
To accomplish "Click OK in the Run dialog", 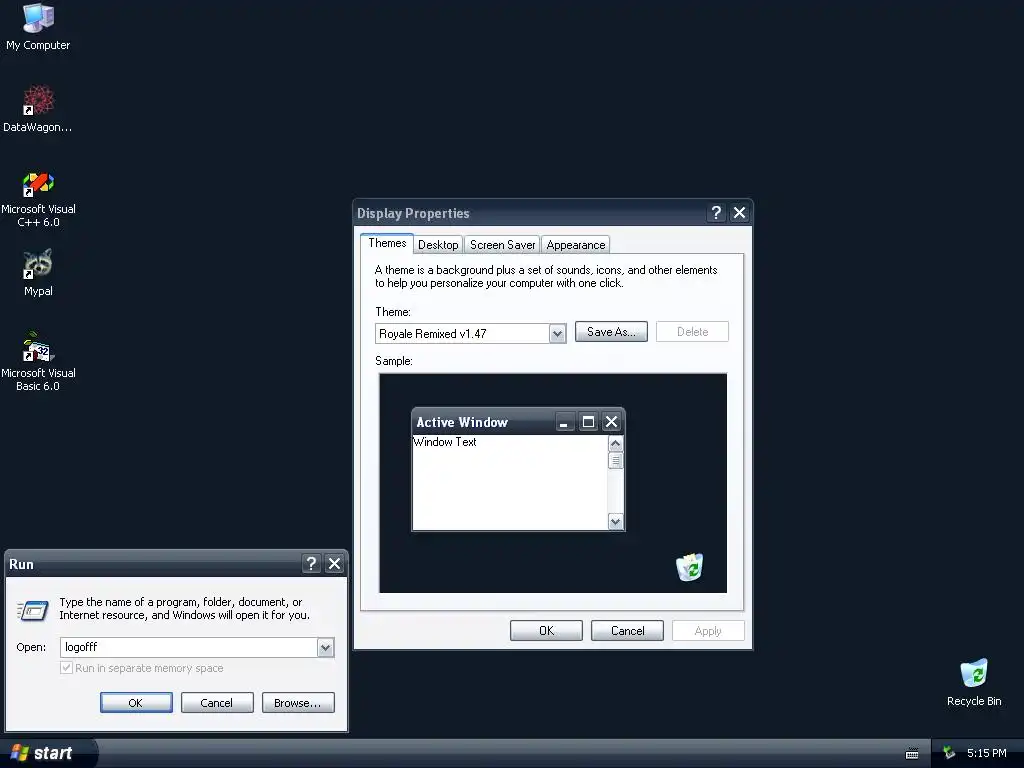I will tap(136, 703).
